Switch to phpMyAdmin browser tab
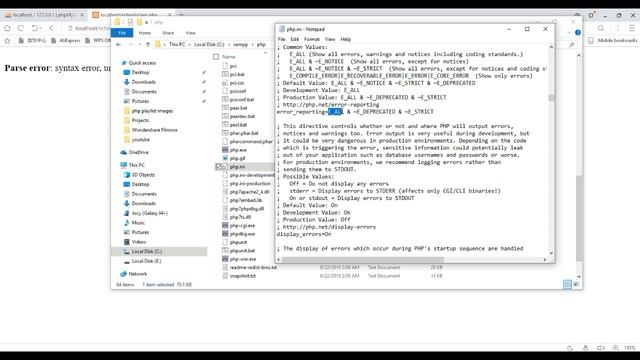640x360 pixels. [44, 15]
